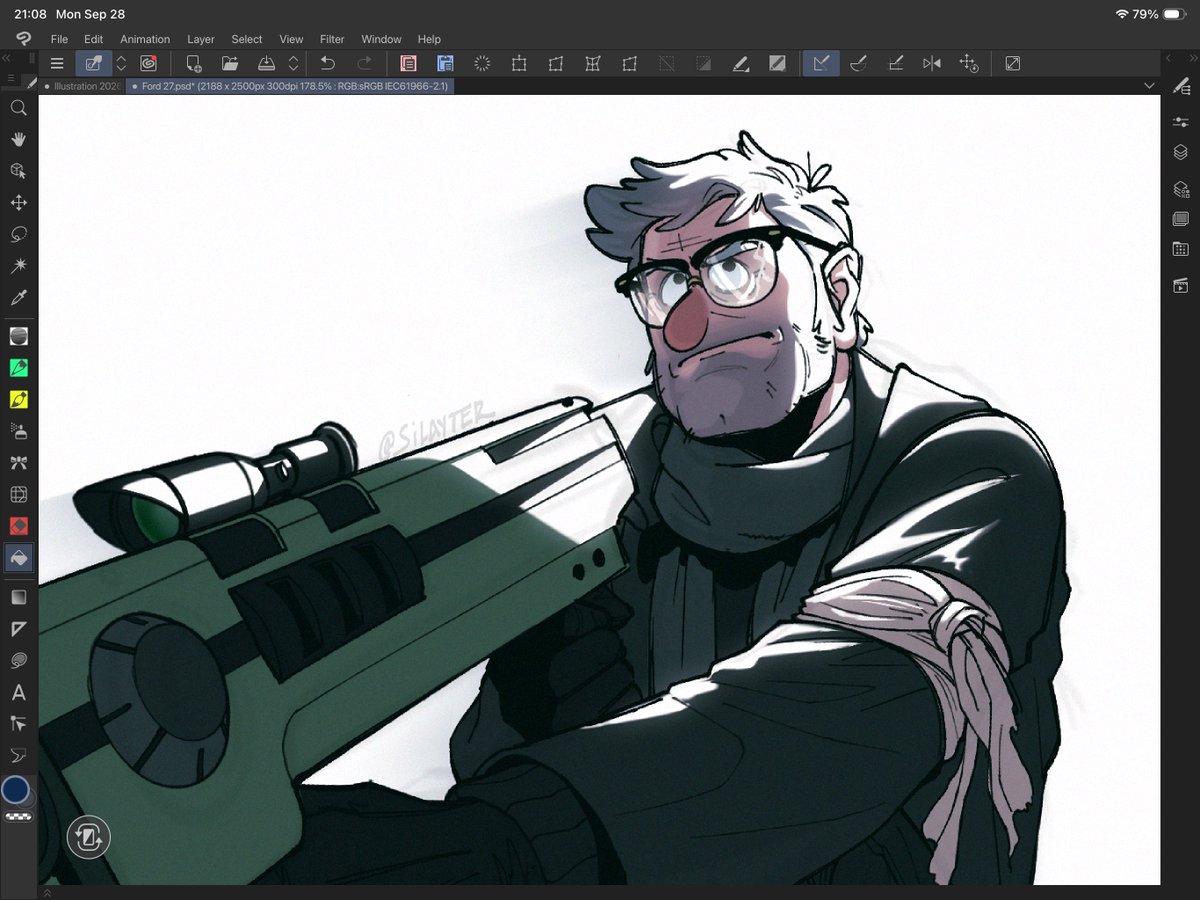Select the Auto select magic wand tool
The image size is (1200, 900).
click(x=18, y=266)
